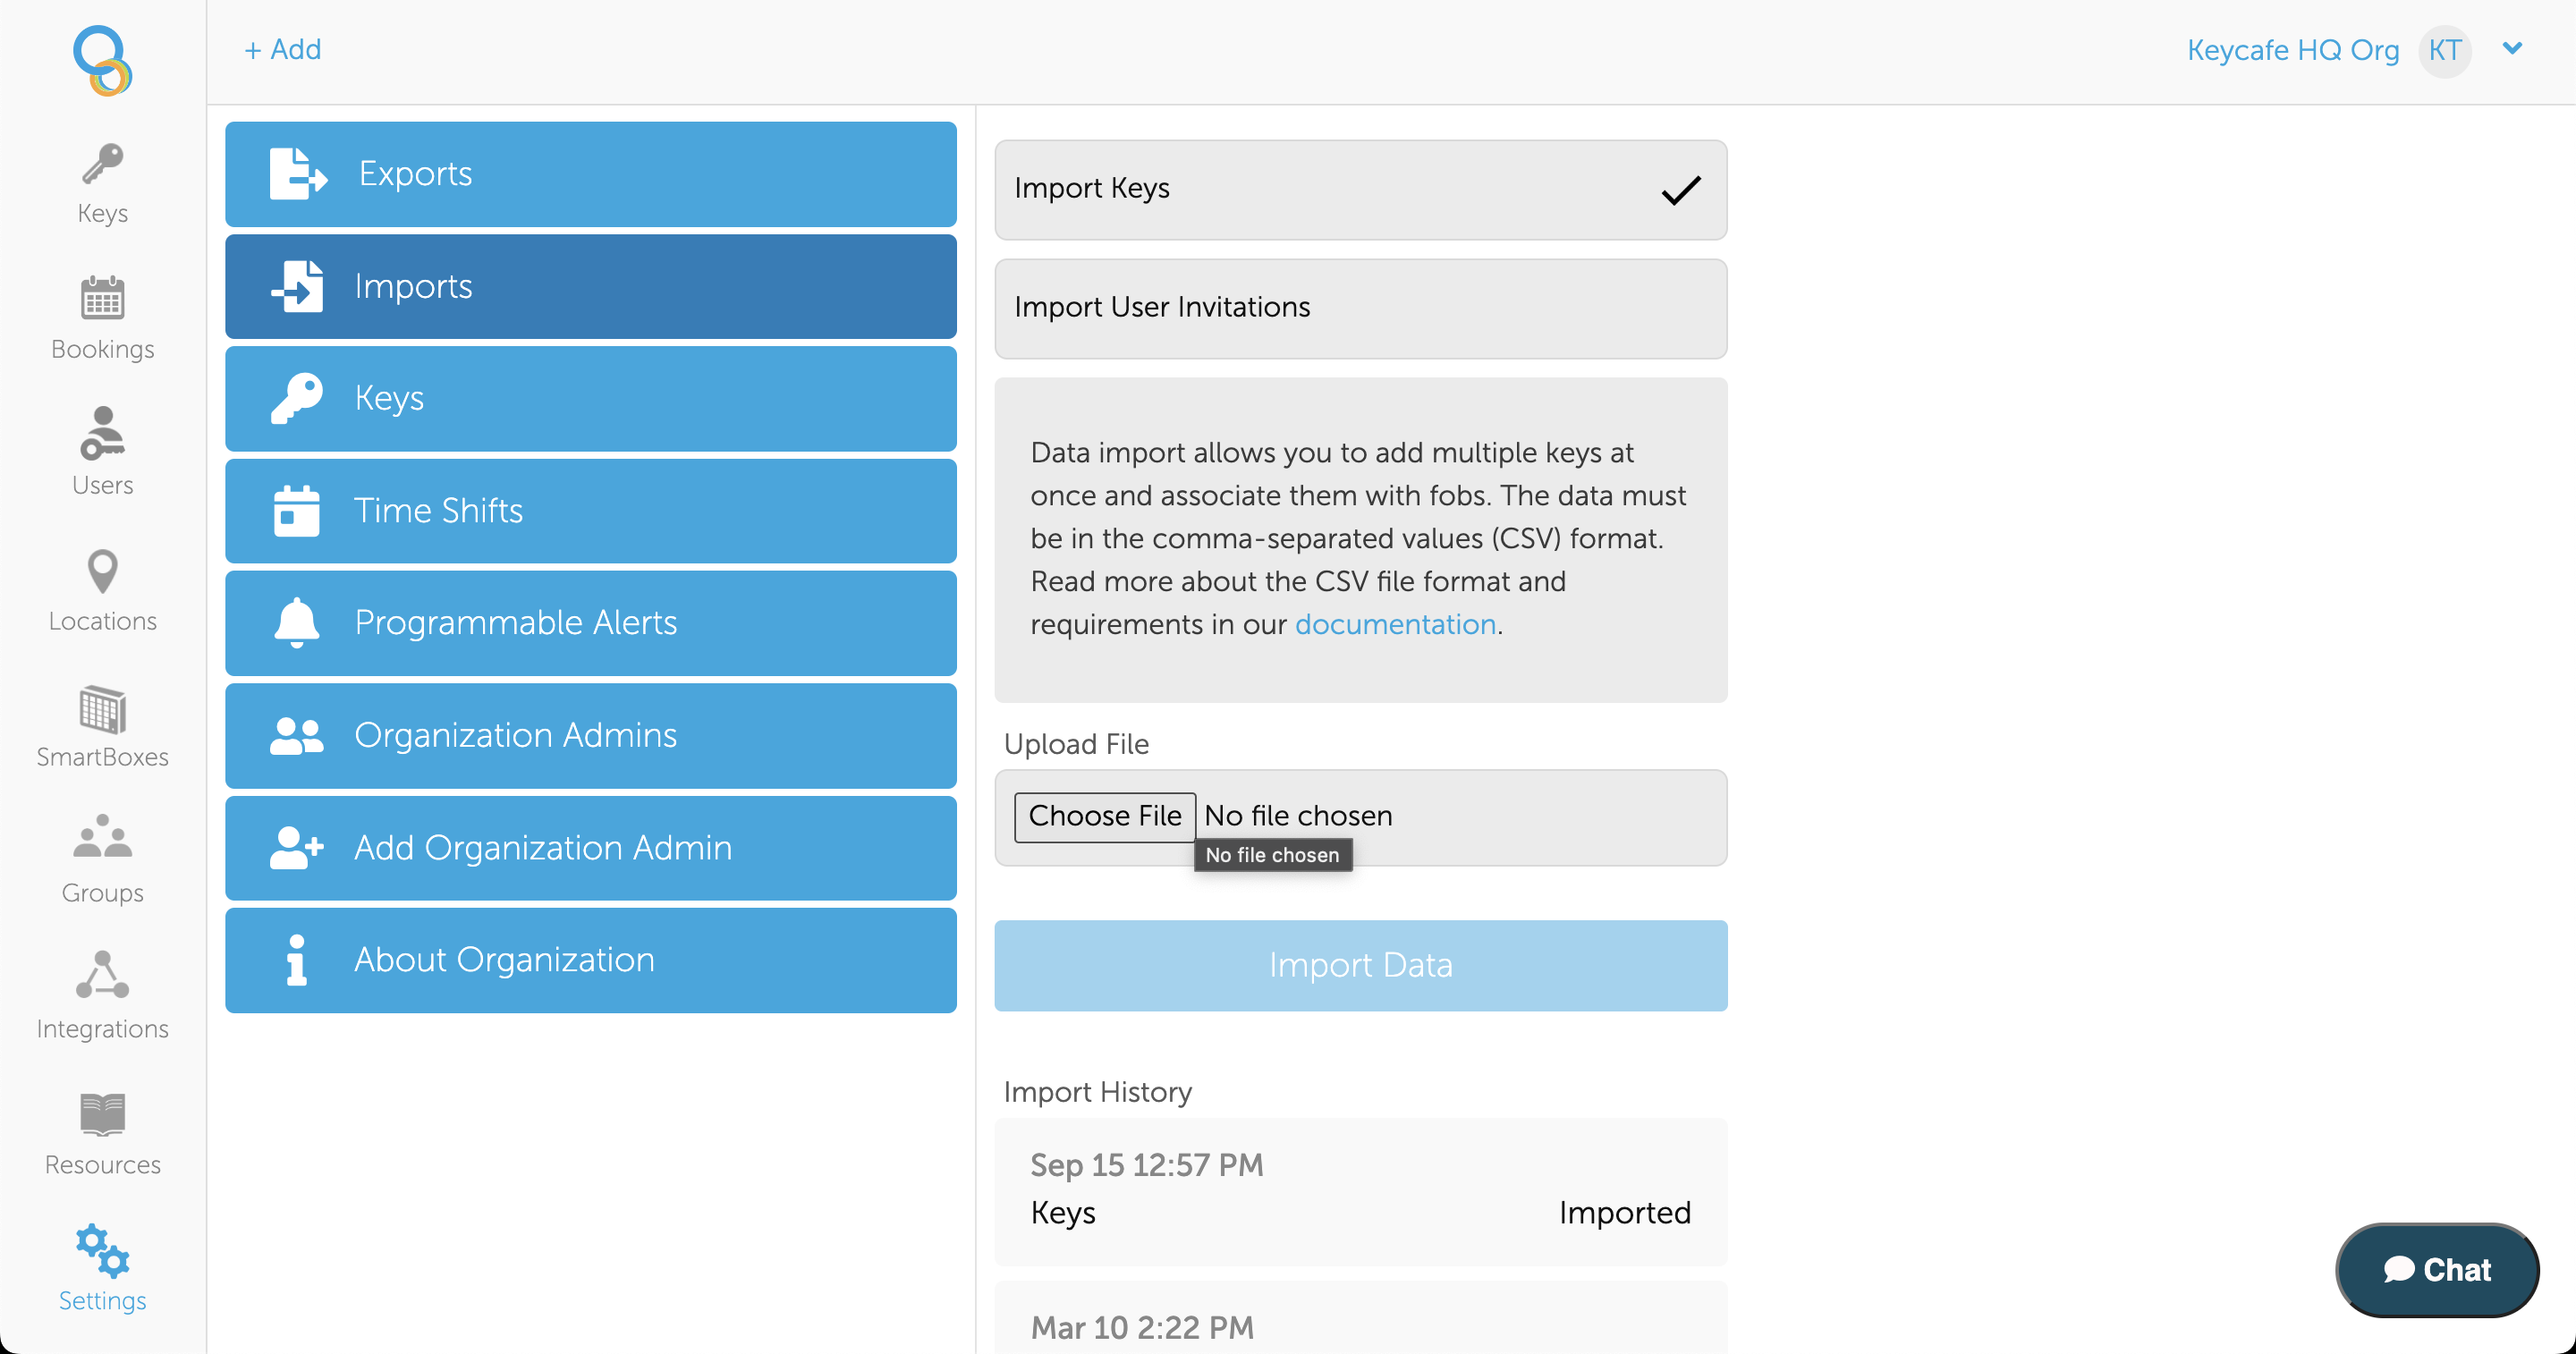Open the Resources book icon
The image size is (2576, 1354).
click(x=102, y=1113)
